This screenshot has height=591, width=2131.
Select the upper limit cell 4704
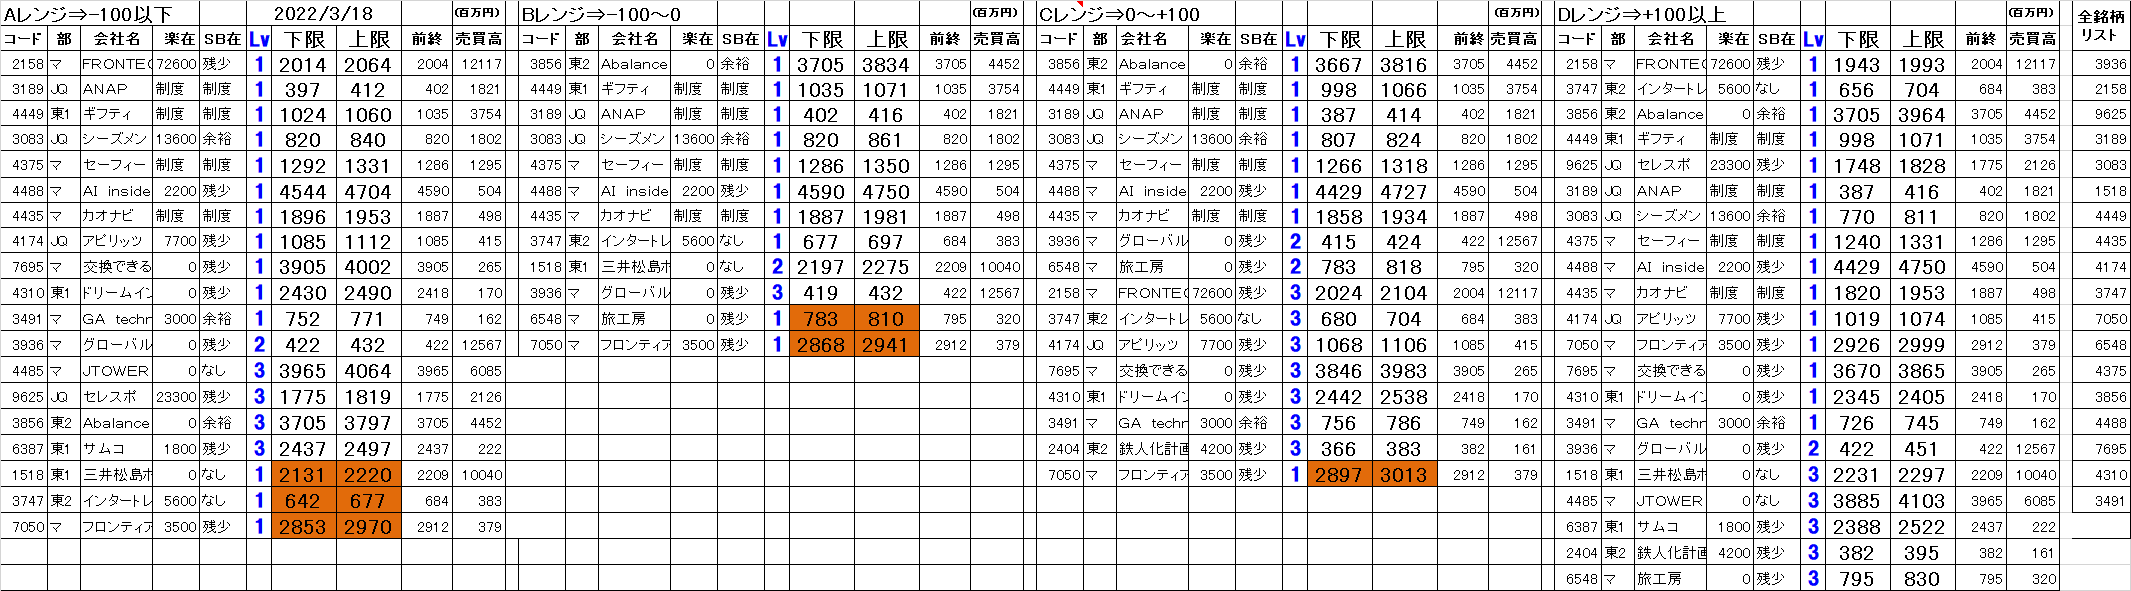tap(368, 191)
